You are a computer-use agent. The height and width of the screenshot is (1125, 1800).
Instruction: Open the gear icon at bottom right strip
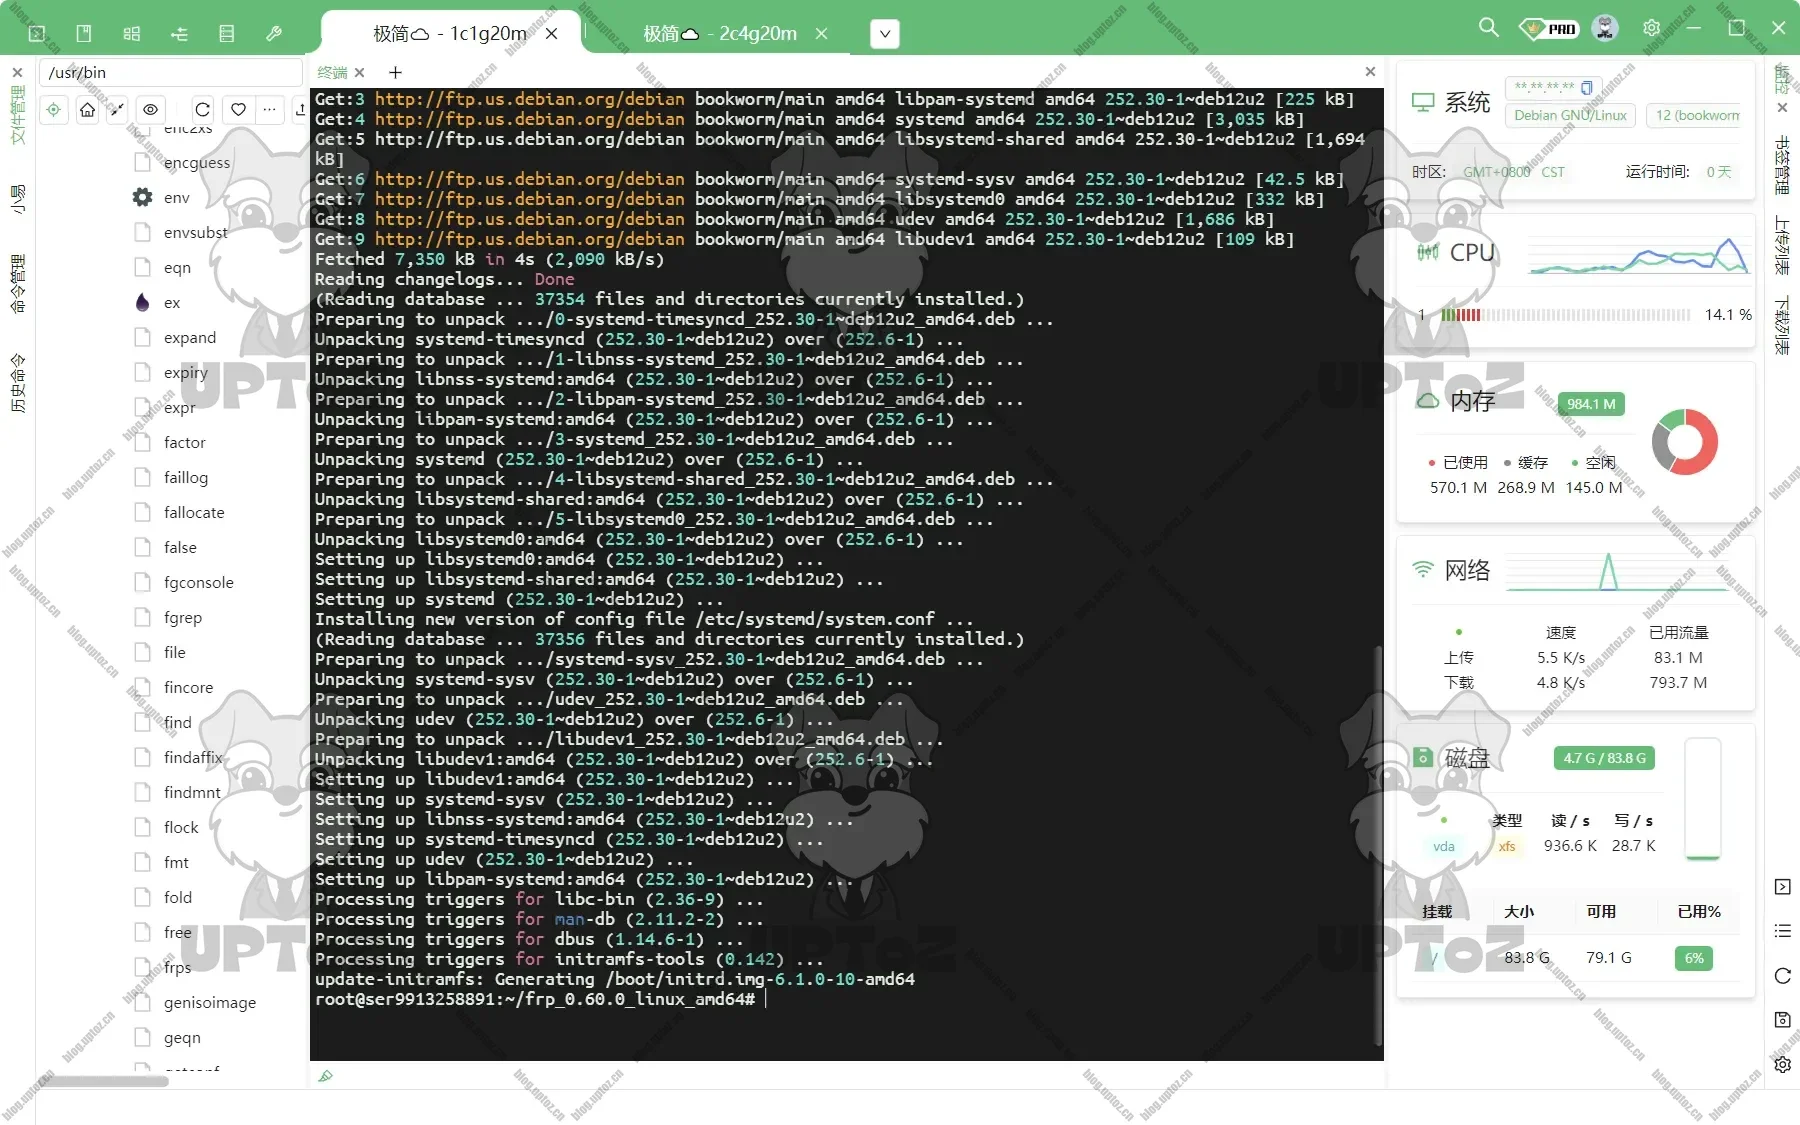pyautogui.click(x=1782, y=1065)
